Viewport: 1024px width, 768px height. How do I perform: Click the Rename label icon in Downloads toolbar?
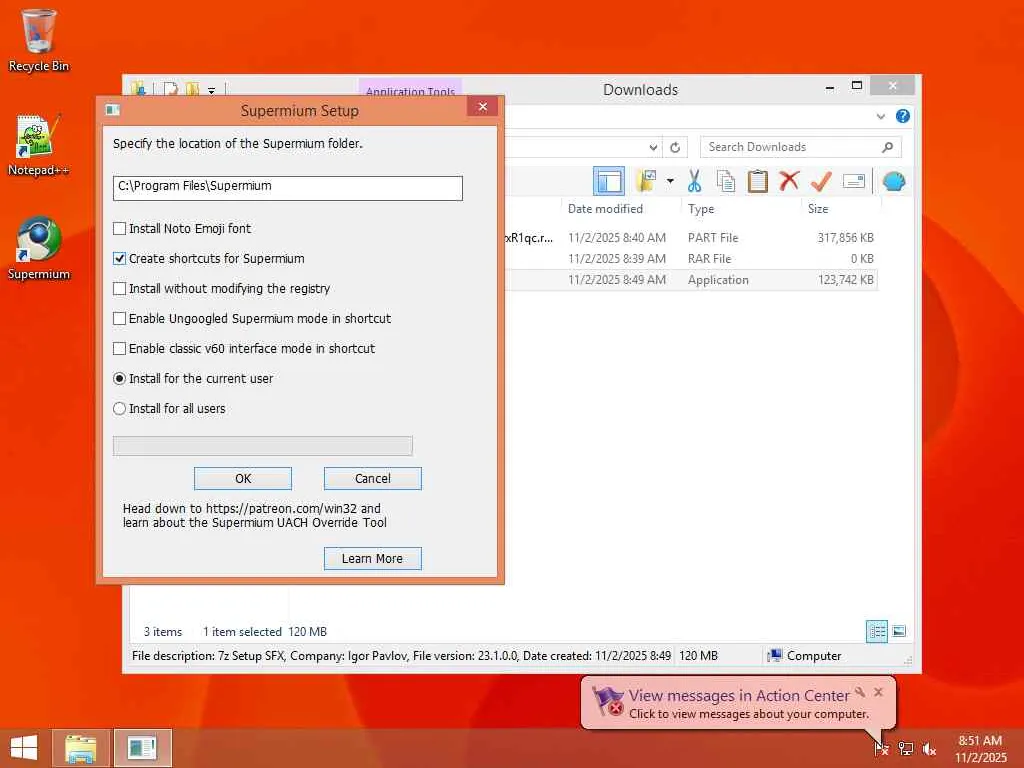point(854,181)
